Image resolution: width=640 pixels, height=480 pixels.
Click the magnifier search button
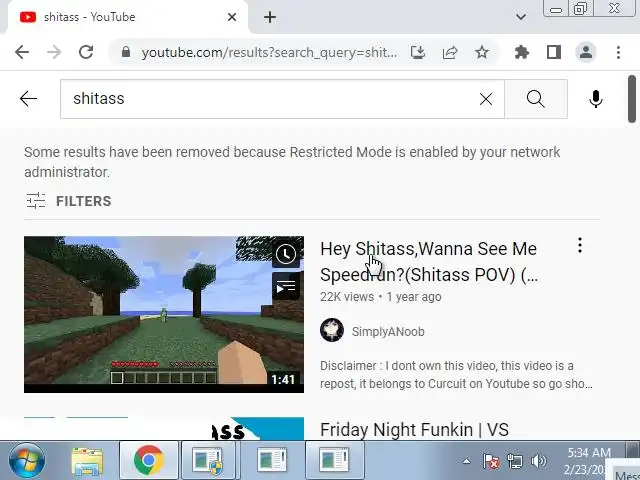(536, 99)
